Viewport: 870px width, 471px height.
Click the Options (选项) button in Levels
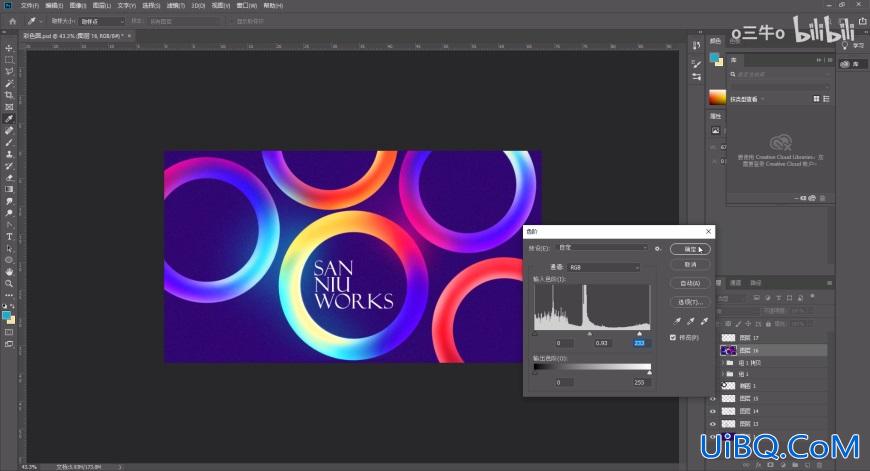[x=690, y=302]
